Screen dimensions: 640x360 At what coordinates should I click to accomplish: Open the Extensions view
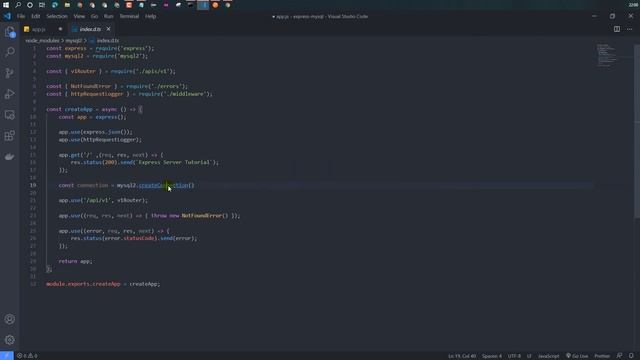pos(10,136)
